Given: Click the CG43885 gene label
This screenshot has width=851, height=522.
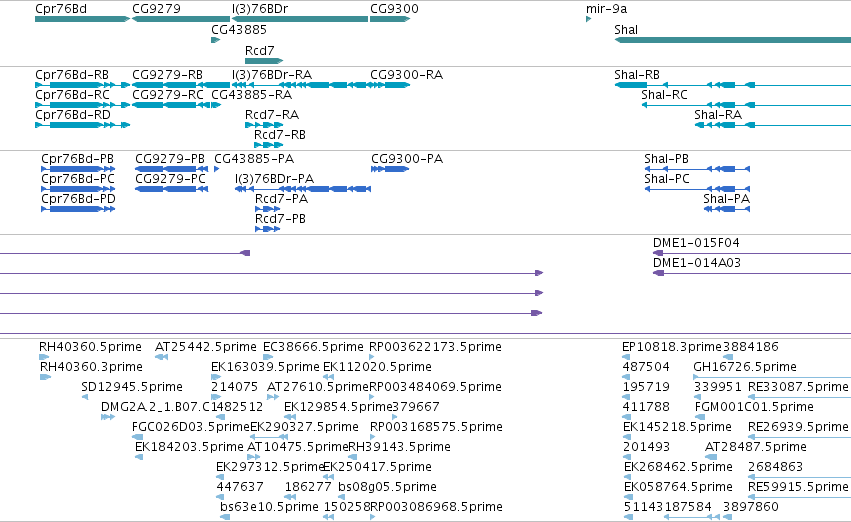Looking at the screenshot, I should point(239,29).
